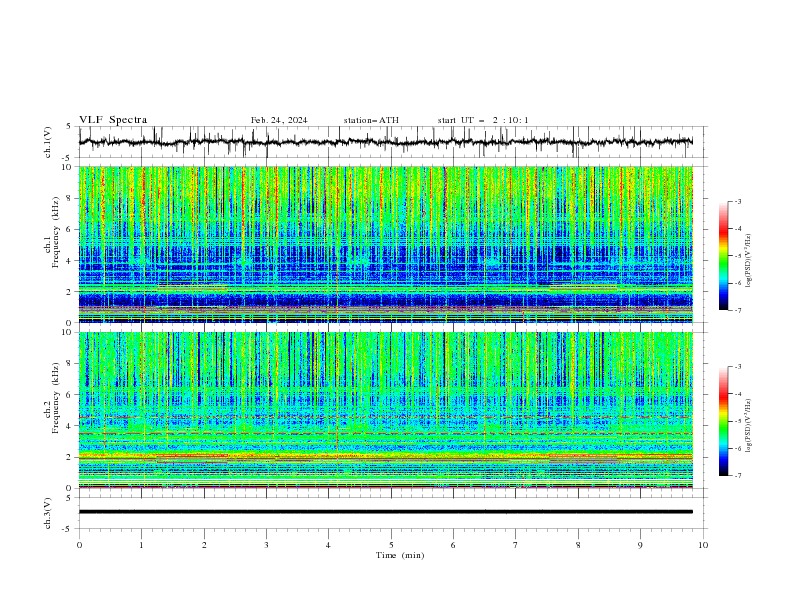792x612 pixels.
Task: Click the "start UT = 2 :10: 1" text
Action: pos(483,120)
